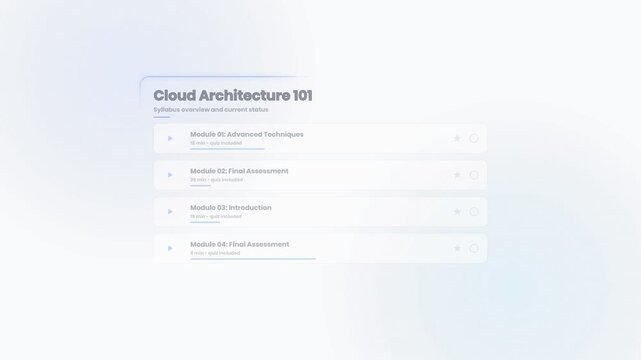The width and height of the screenshot is (641, 360).
Task: Click the 'quiz included' text of Module 03
Action: (226, 217)
